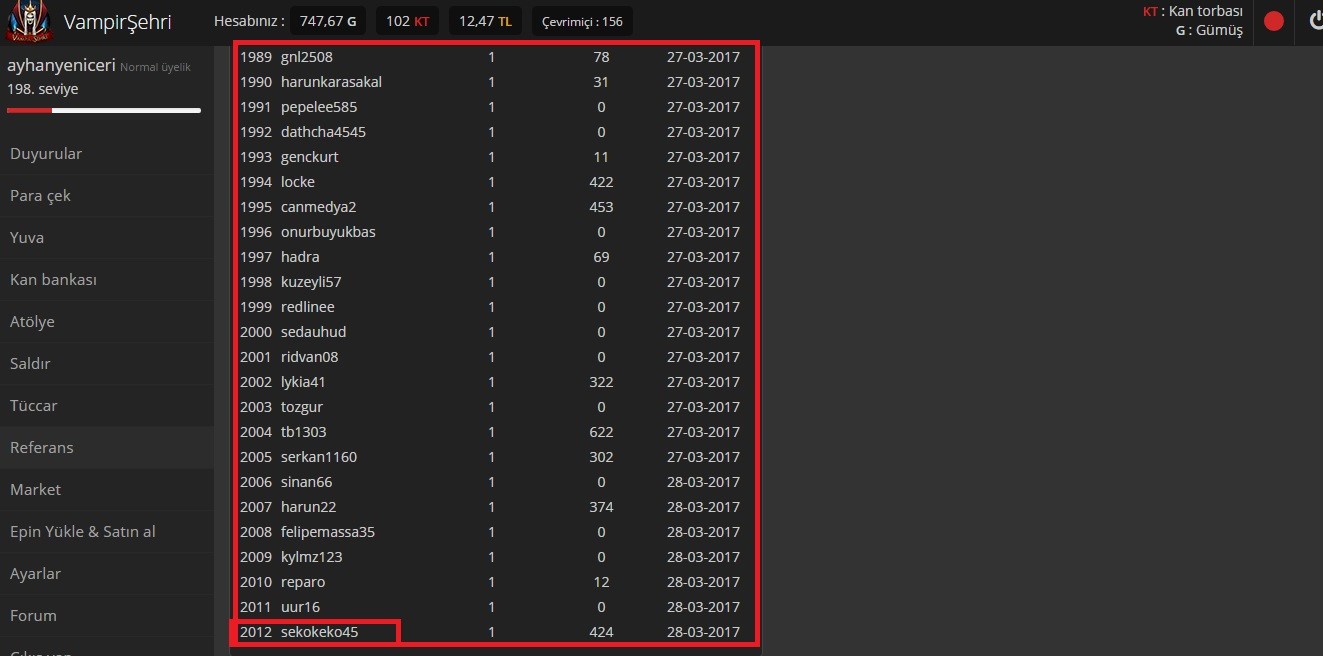Click username kylmz123
This screenshot has height=656, width=1323.
[312, 557]
